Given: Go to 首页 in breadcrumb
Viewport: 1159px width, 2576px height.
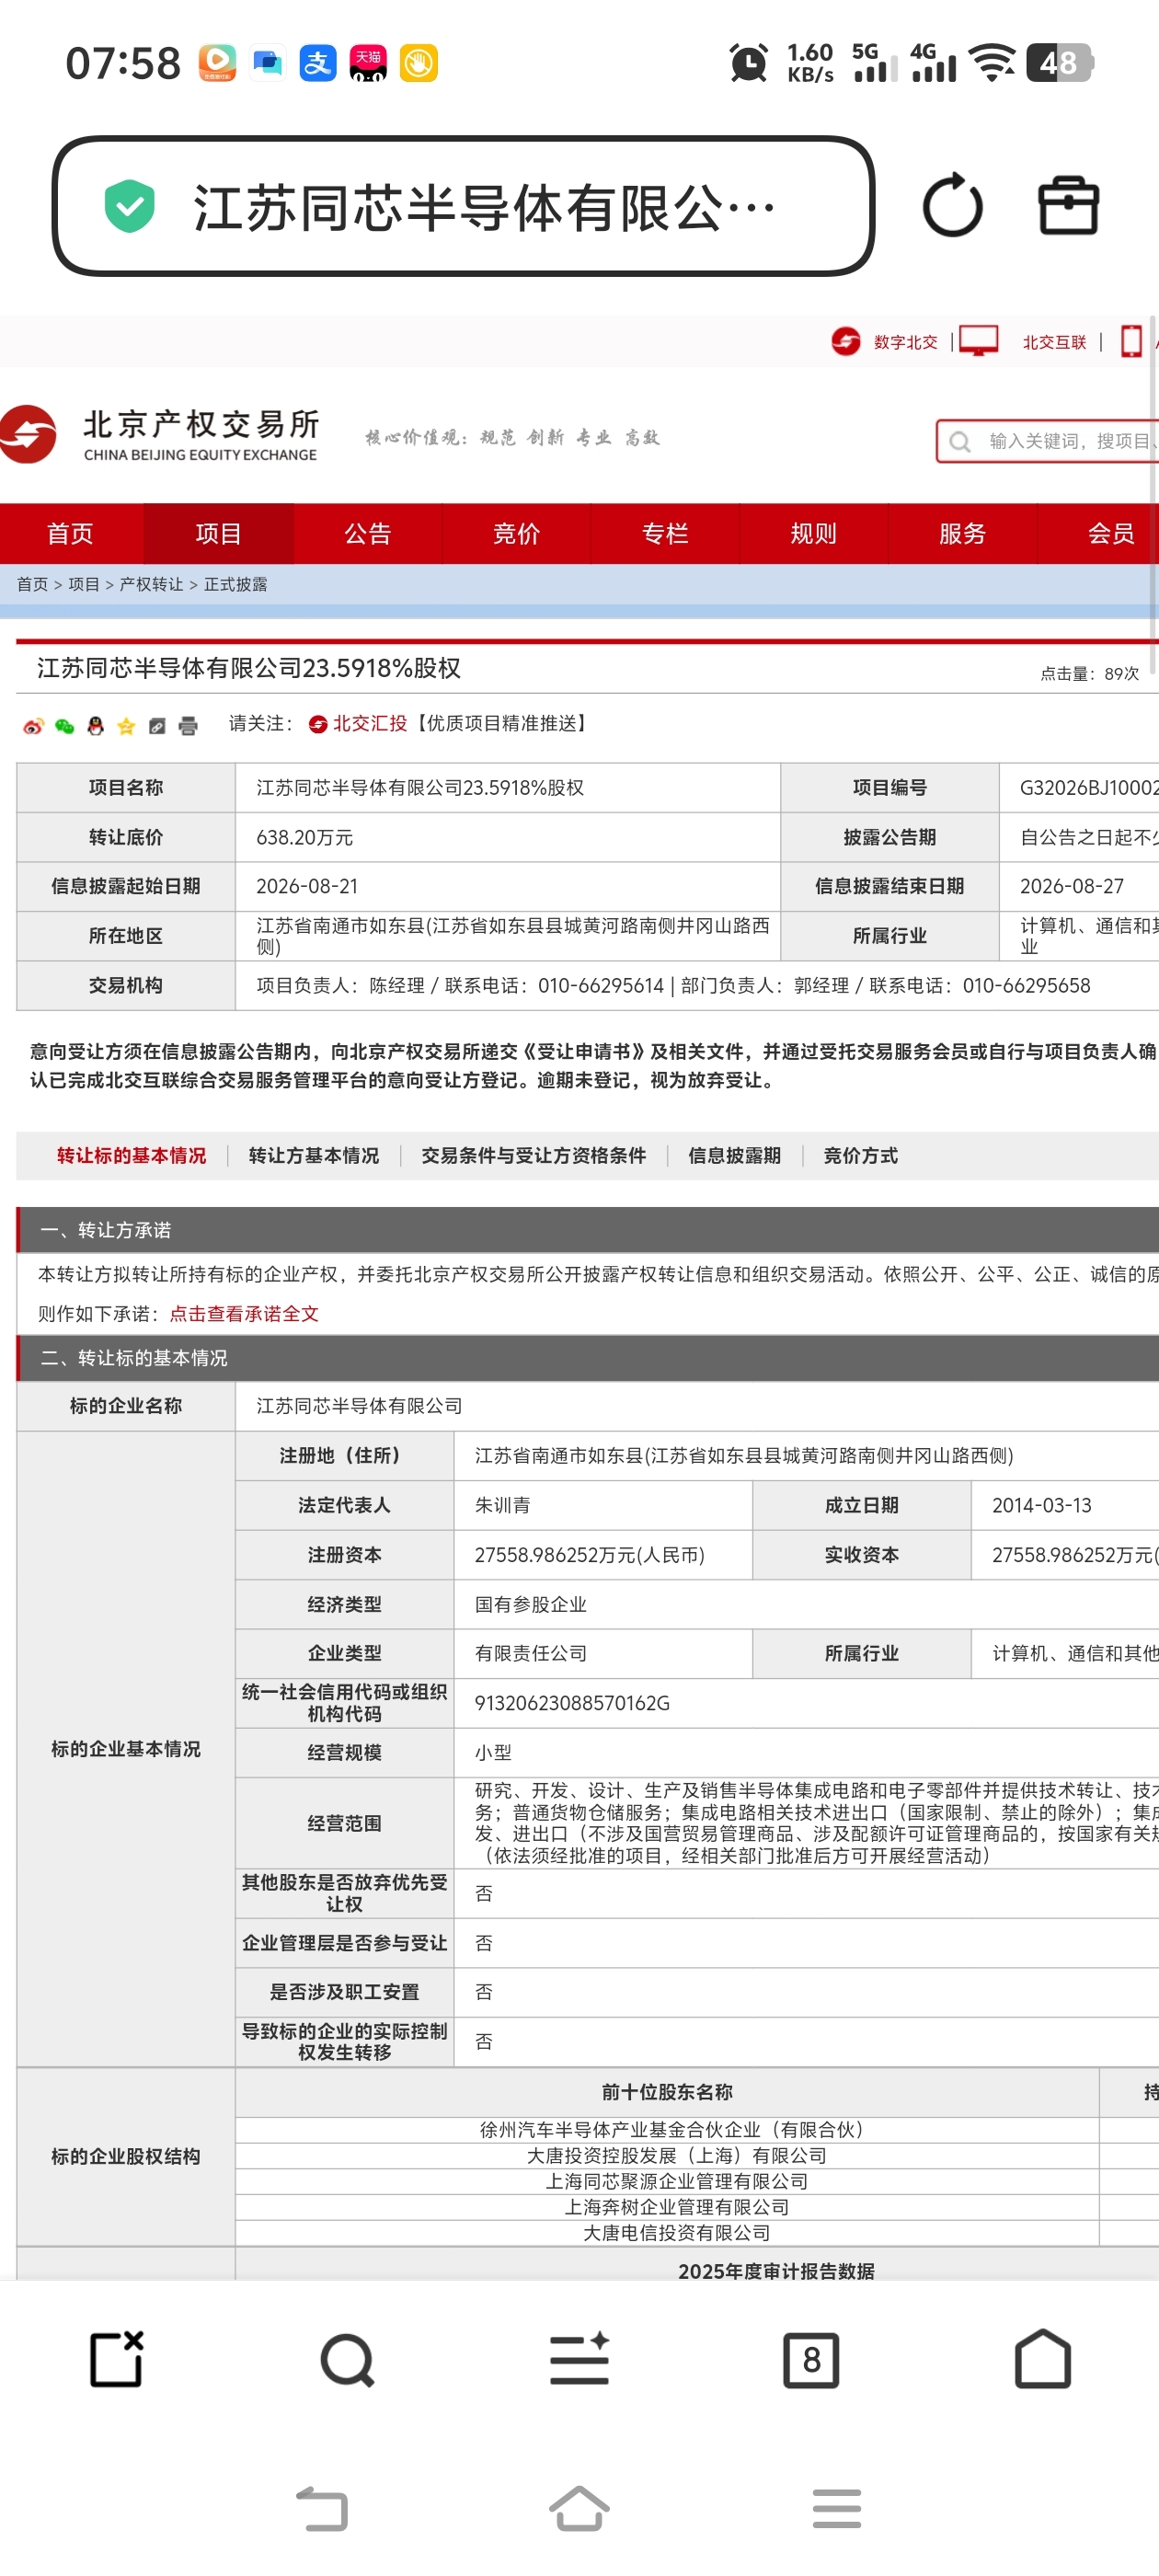Looking at the screenshot, I should pos(32,584).
